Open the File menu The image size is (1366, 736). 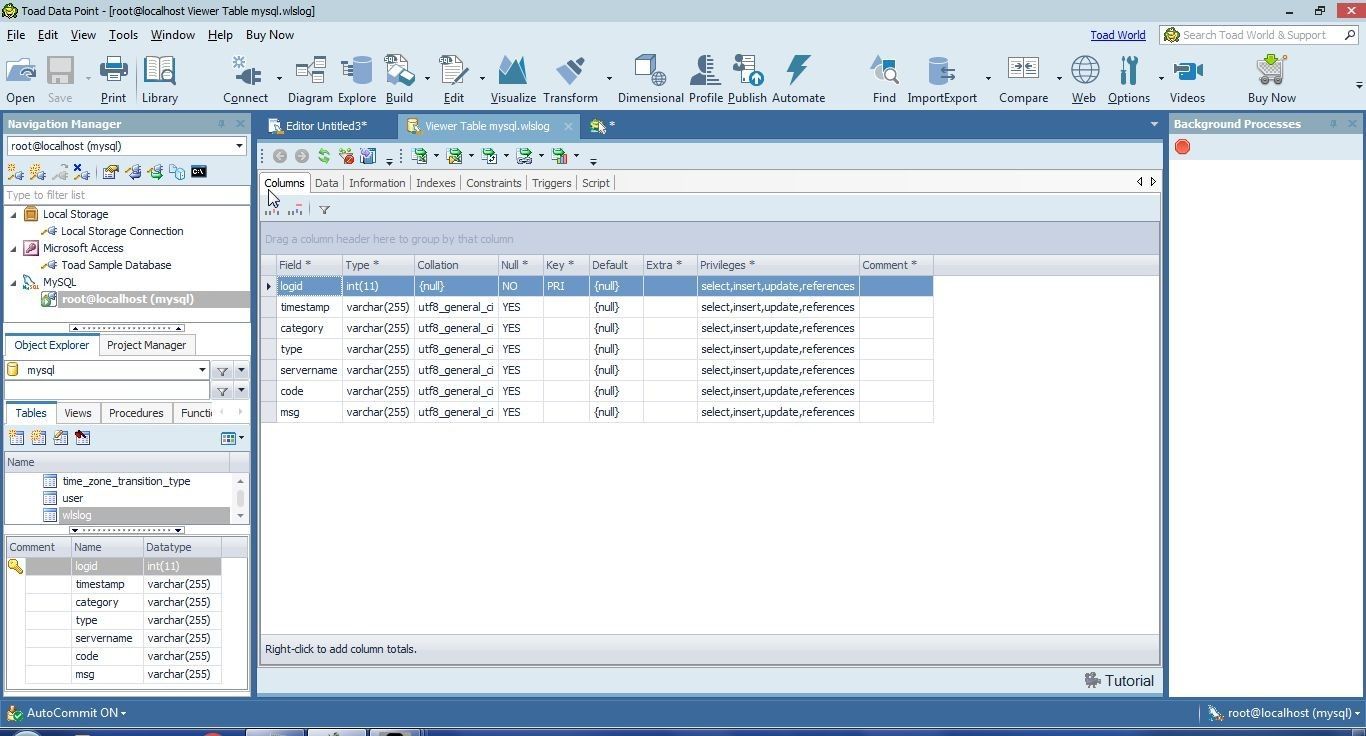16,35
